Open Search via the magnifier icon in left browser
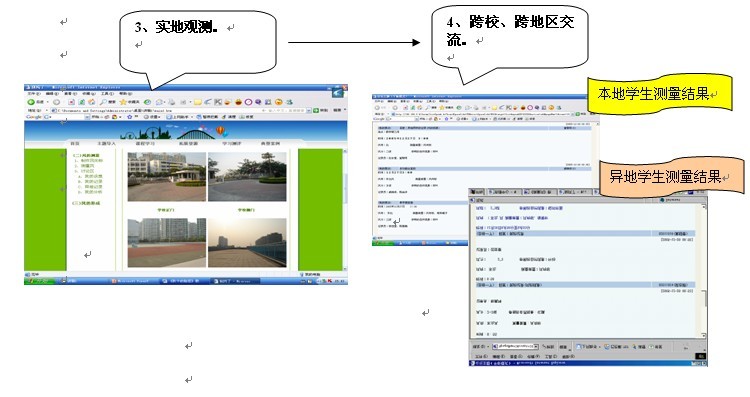This screenshot has height=397, width=750. click(x=103, y=102)
